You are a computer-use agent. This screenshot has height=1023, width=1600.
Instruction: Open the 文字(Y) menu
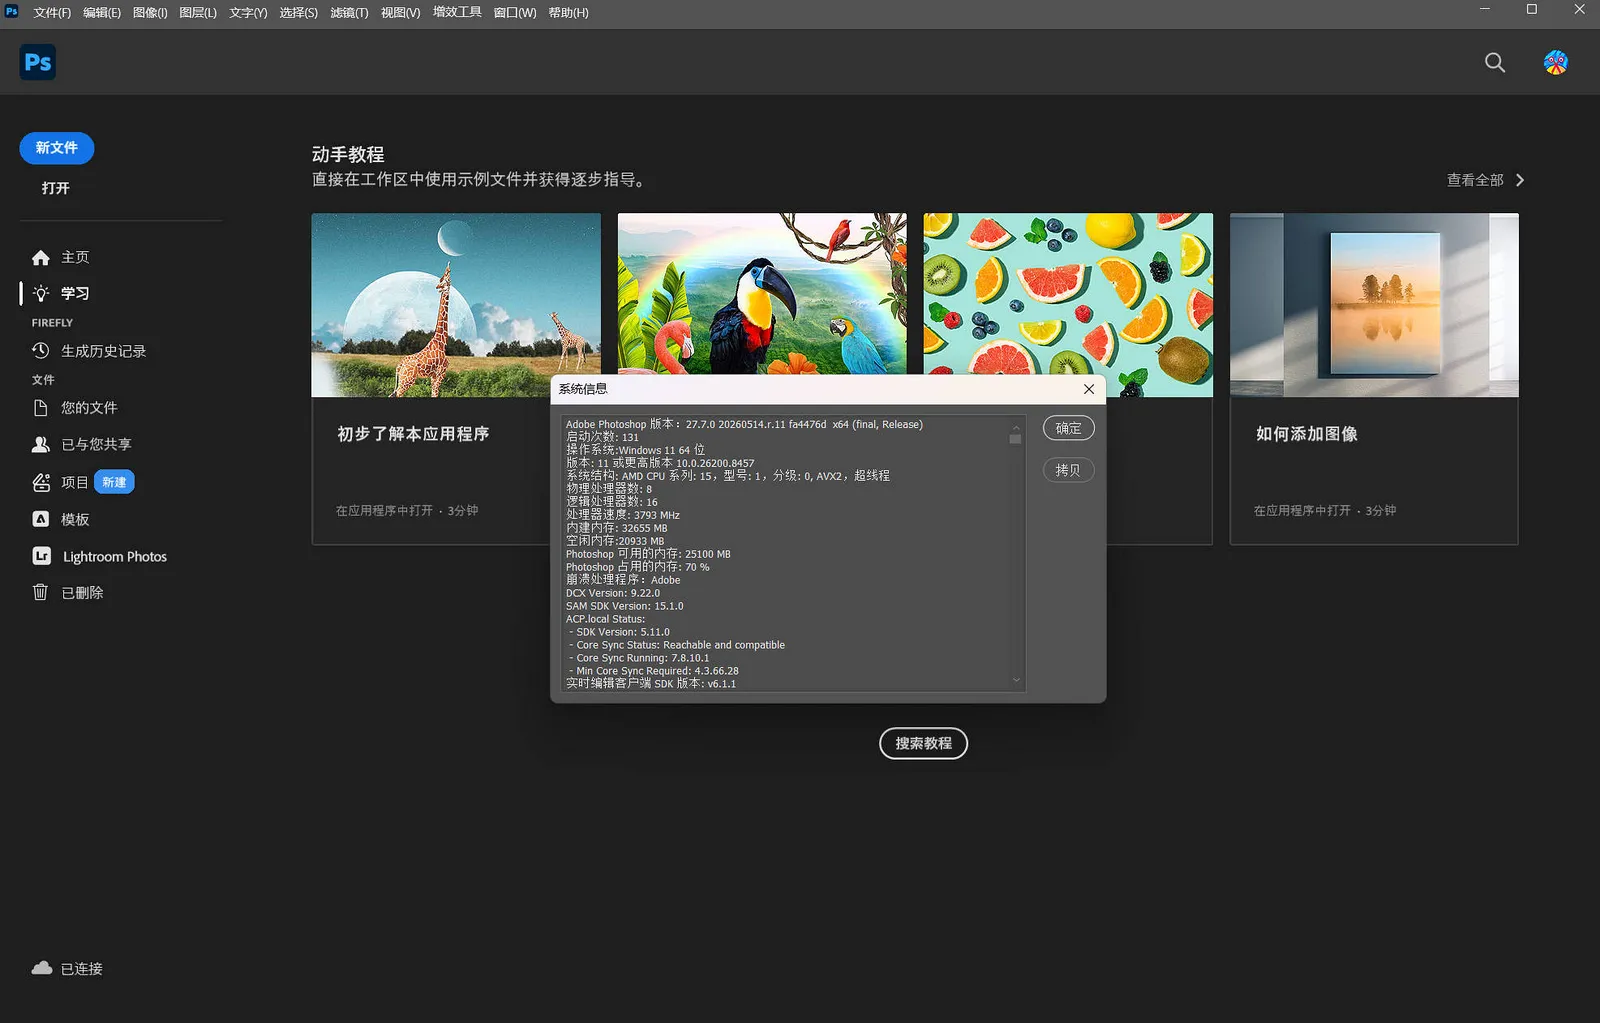tap(248, 13)
